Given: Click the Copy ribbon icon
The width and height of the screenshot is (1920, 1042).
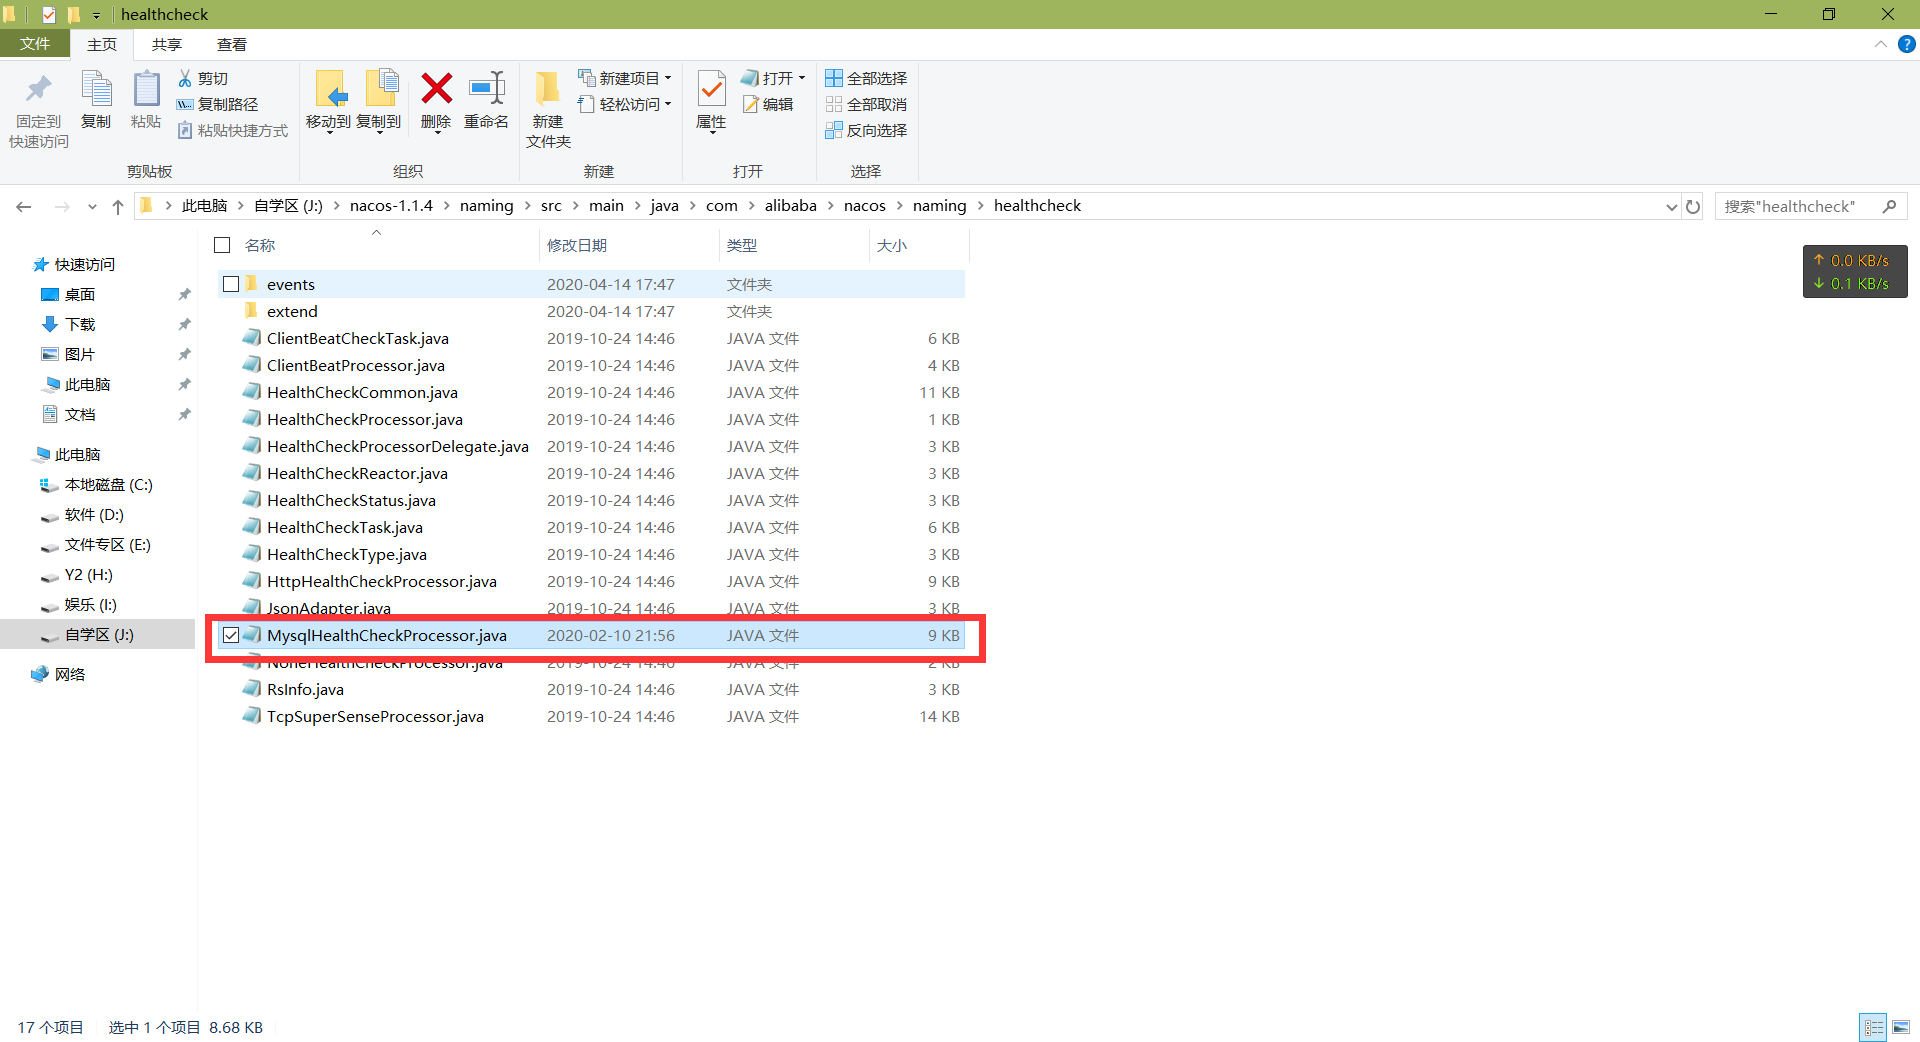Looking at the screenshot, I should pyautogui.click(x=96, y=90).
